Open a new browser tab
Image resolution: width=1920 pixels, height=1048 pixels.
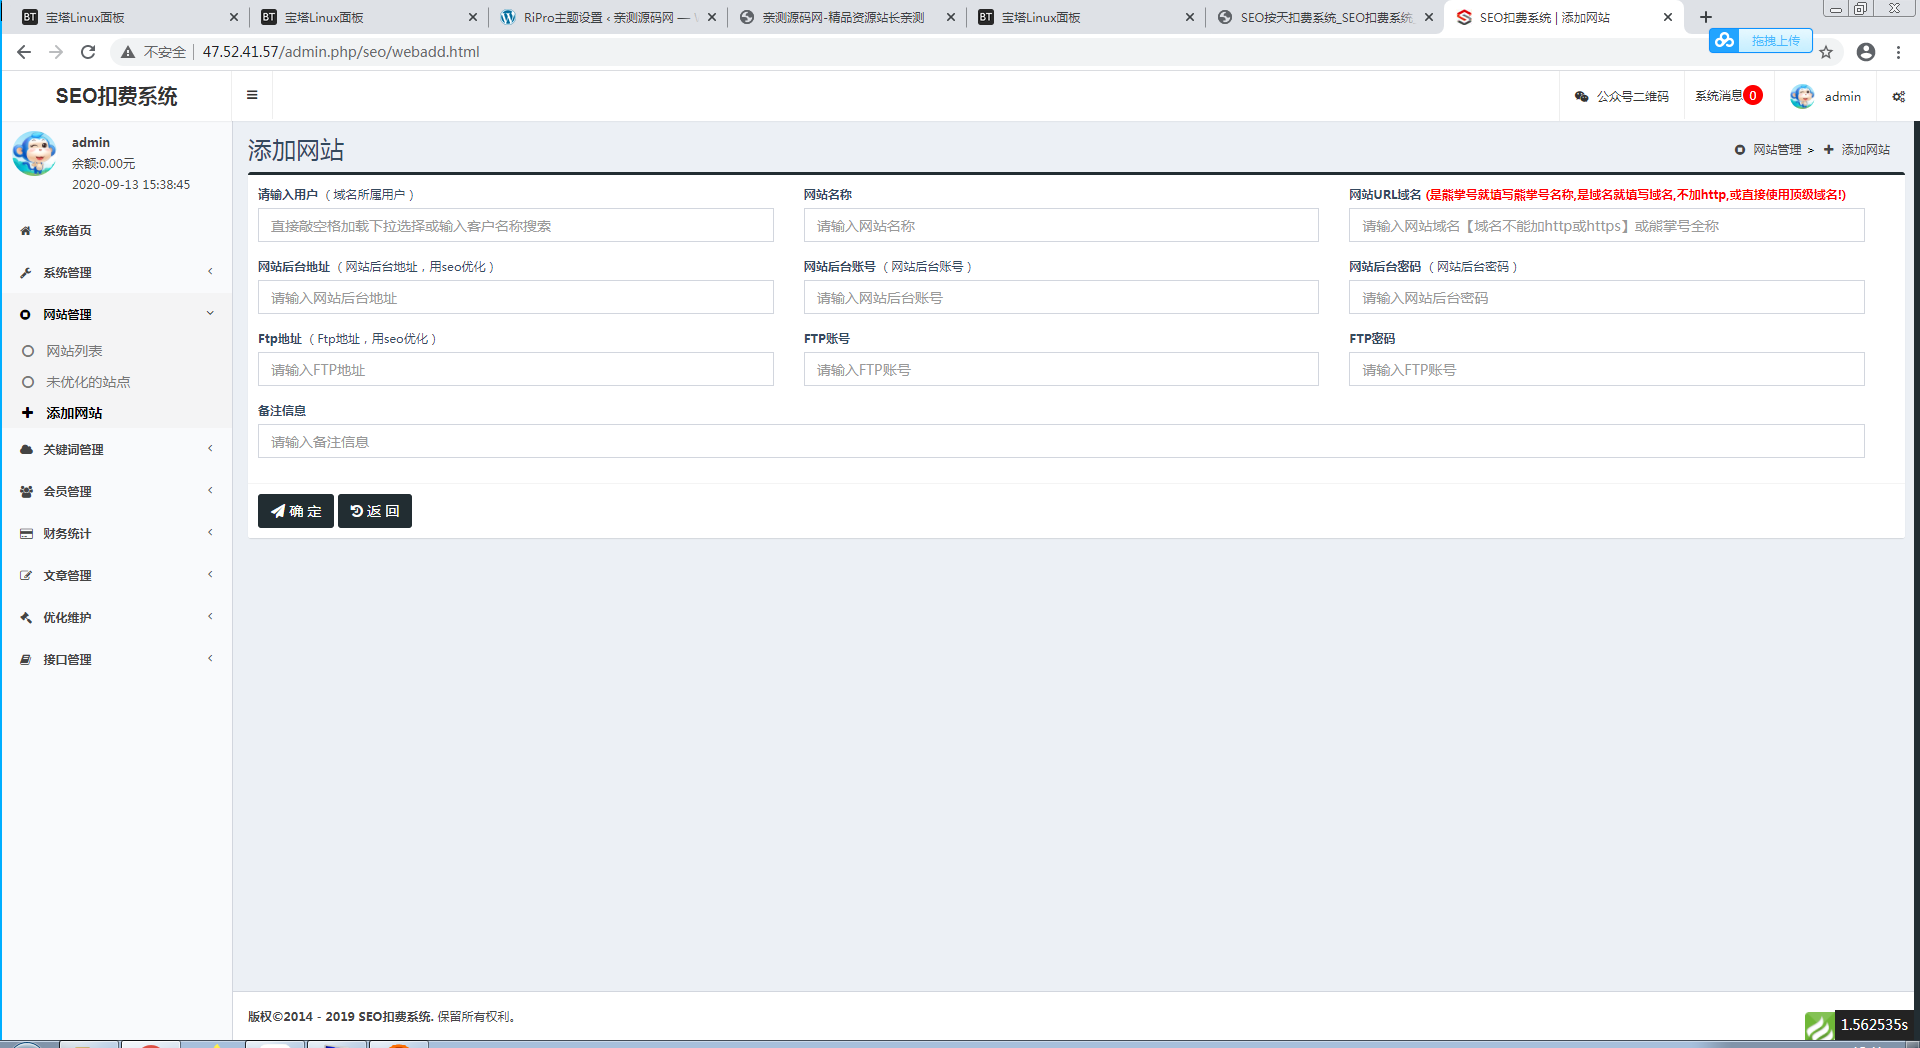click(1706, 17)
